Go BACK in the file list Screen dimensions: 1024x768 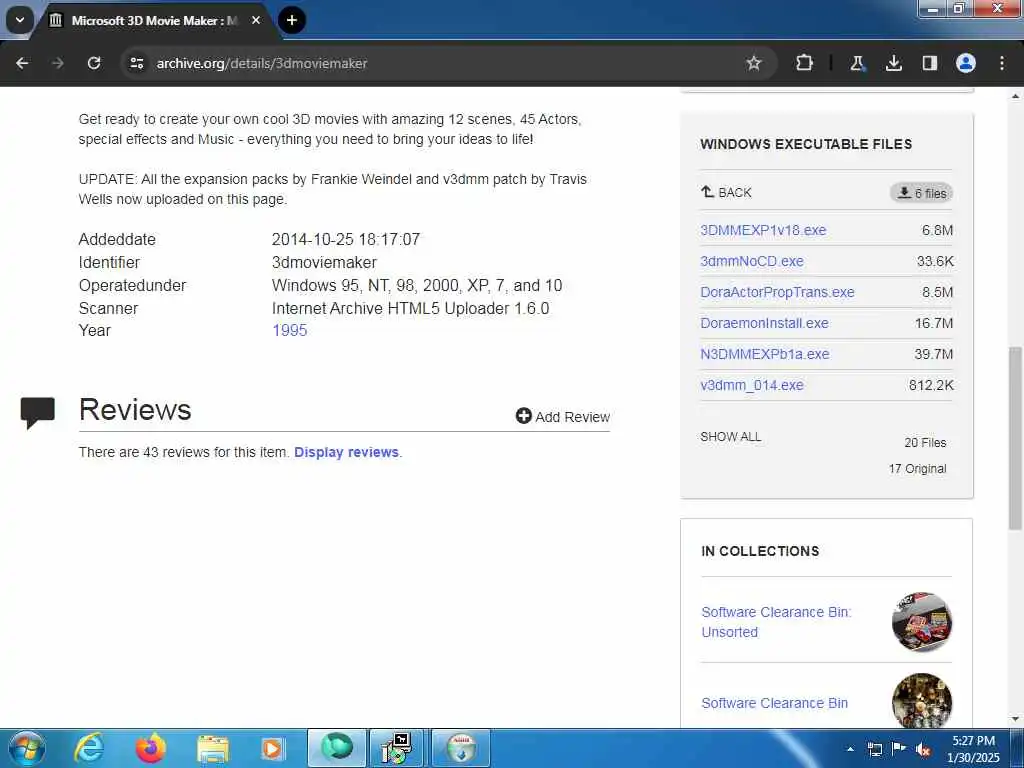726,193
